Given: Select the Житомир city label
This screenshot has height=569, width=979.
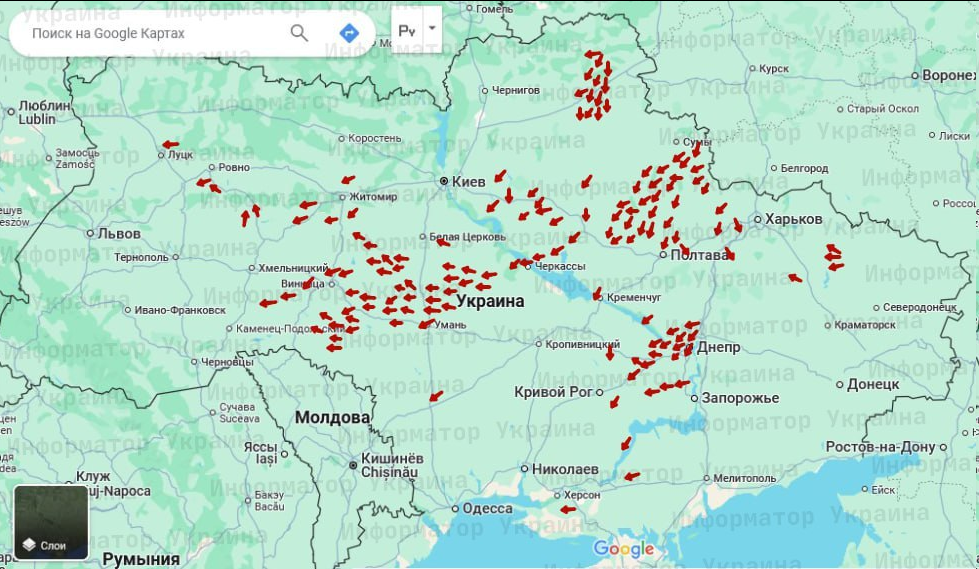Looking at the screenshot, I should [x=373, y=197].
